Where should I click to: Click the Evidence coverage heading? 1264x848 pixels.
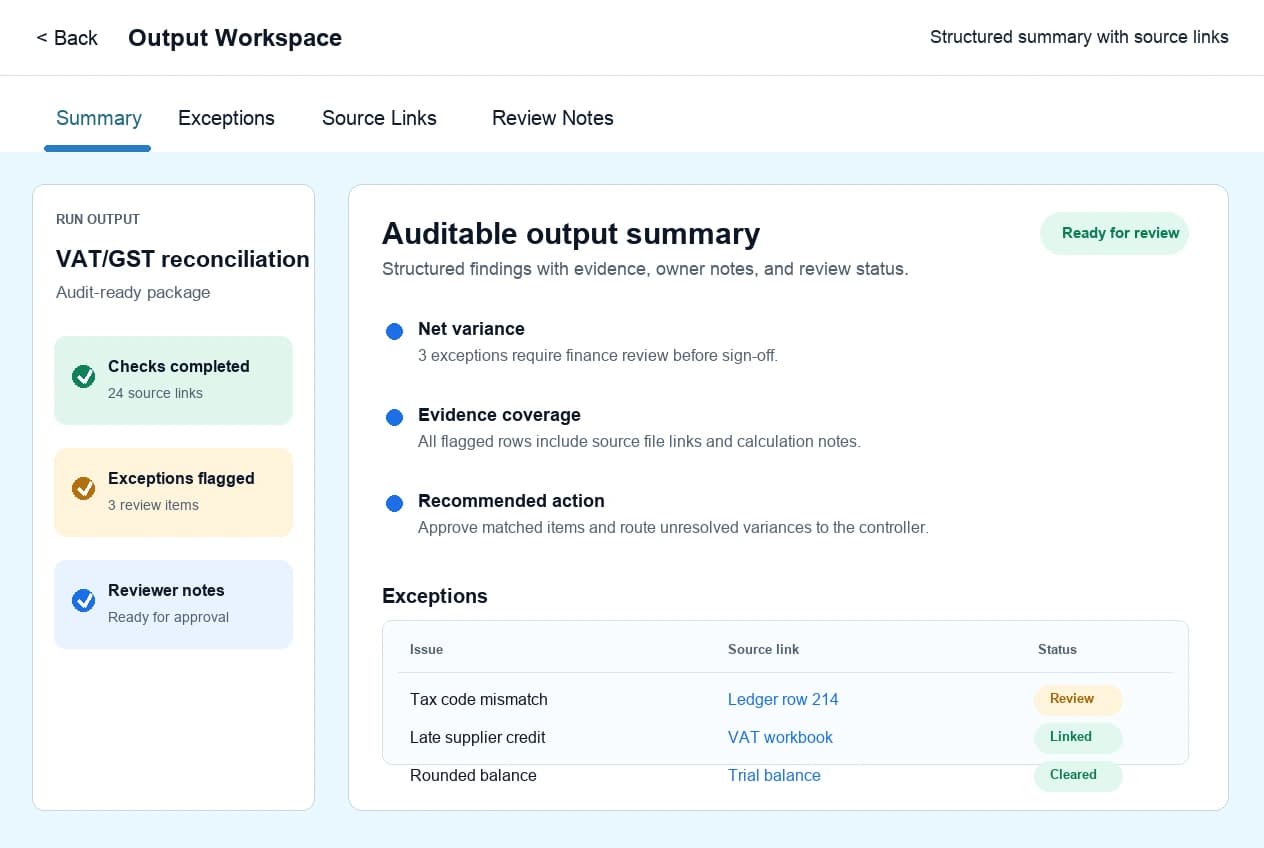[x=499, y=415]
